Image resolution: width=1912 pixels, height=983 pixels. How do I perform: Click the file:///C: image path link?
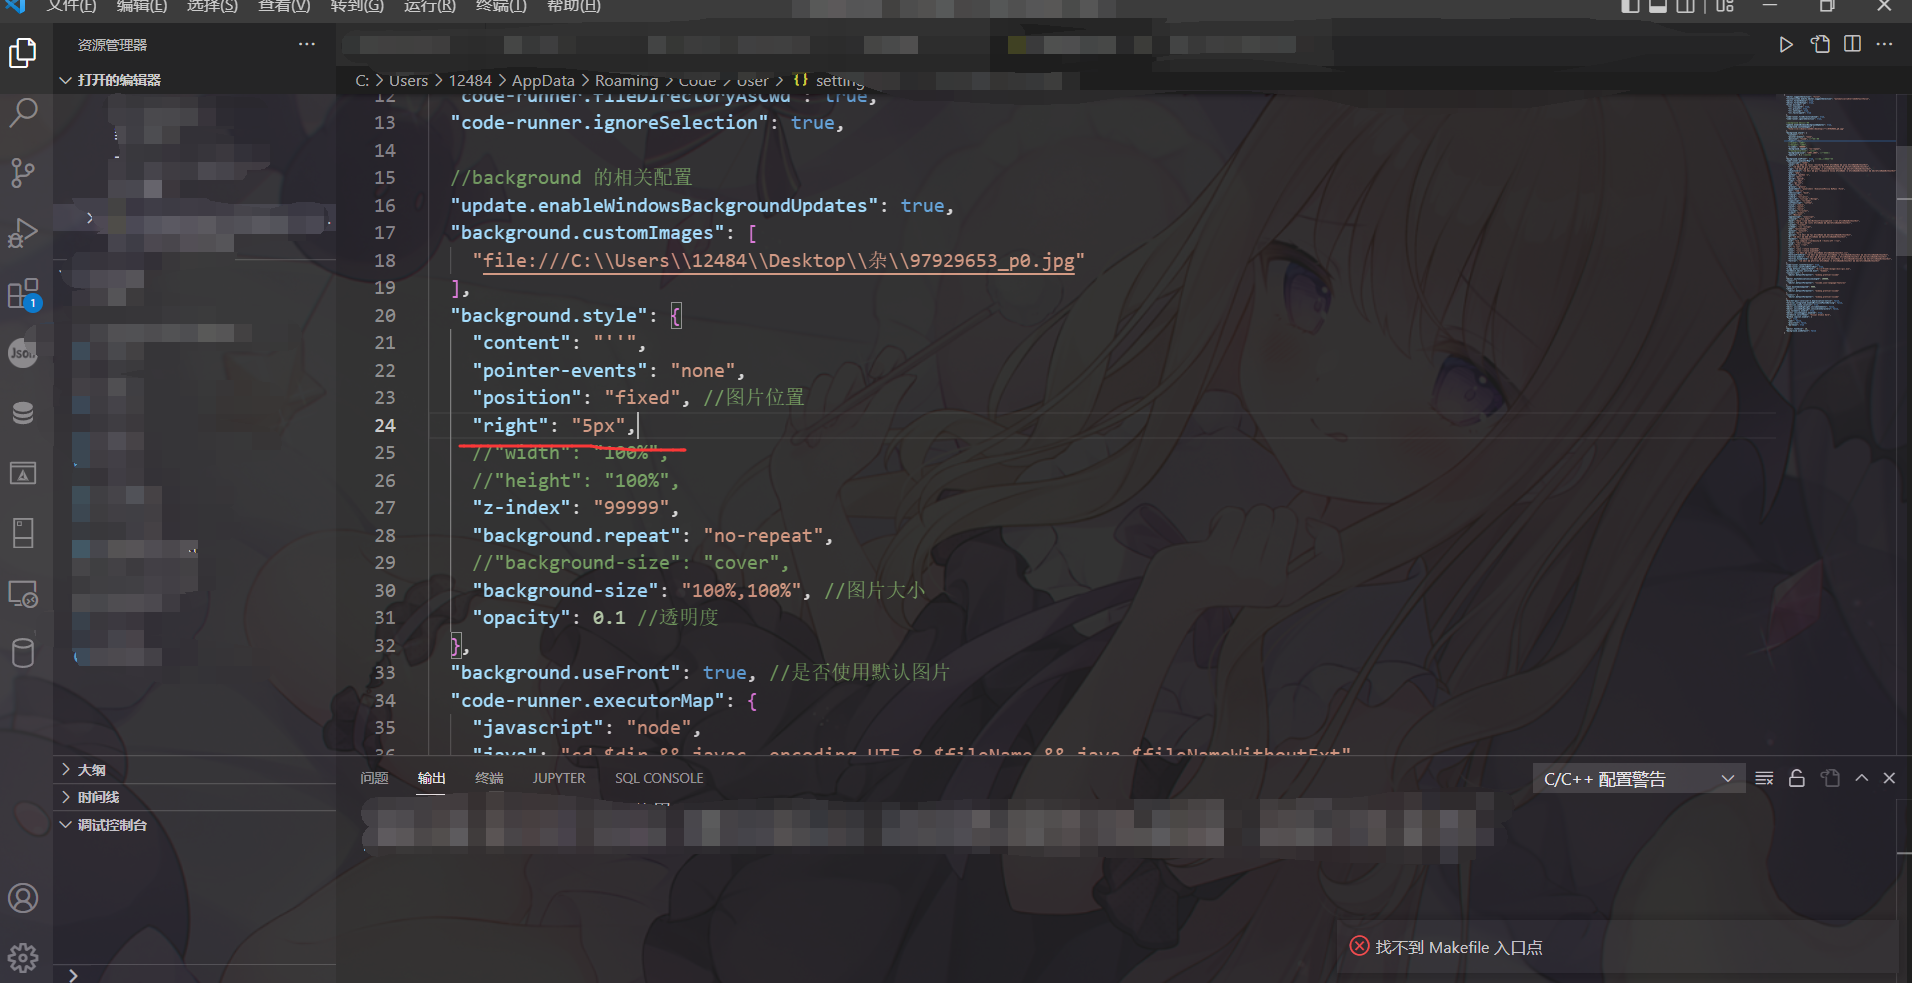(778, 261)
